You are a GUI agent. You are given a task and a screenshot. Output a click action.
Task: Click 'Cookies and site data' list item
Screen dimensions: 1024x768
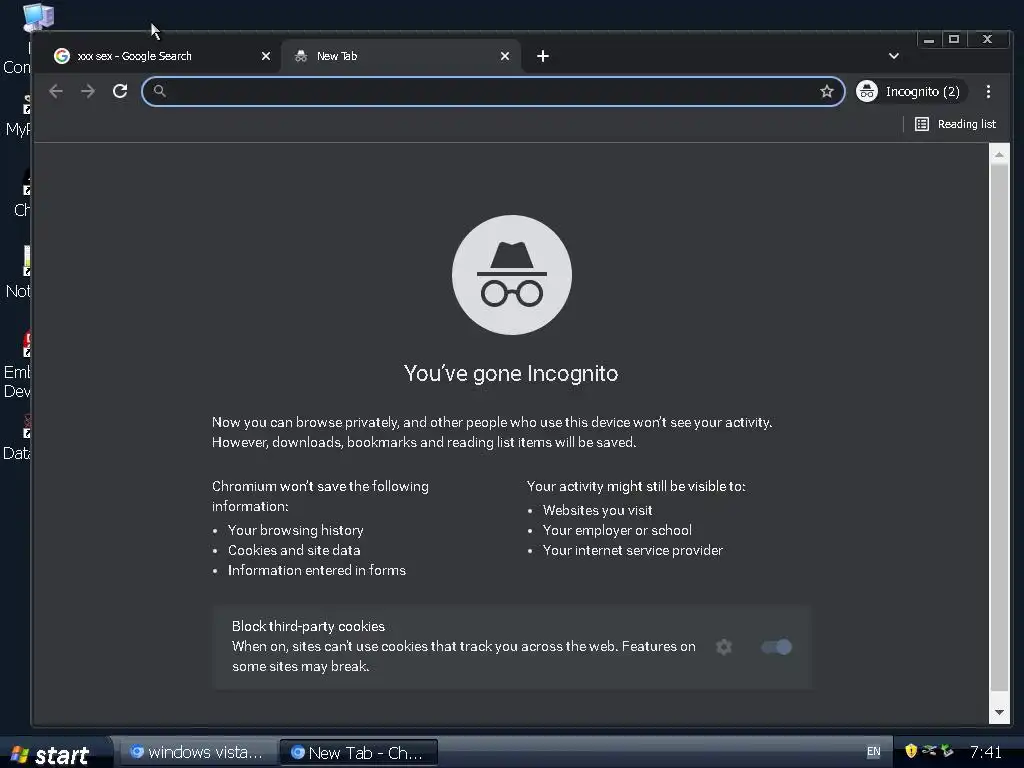294,551
